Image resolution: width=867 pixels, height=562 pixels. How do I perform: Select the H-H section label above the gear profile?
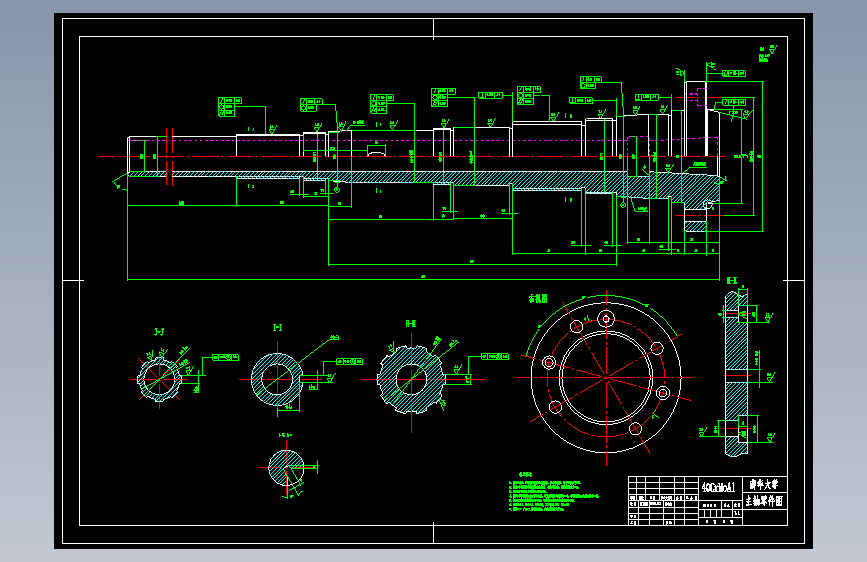coord(411,324)
